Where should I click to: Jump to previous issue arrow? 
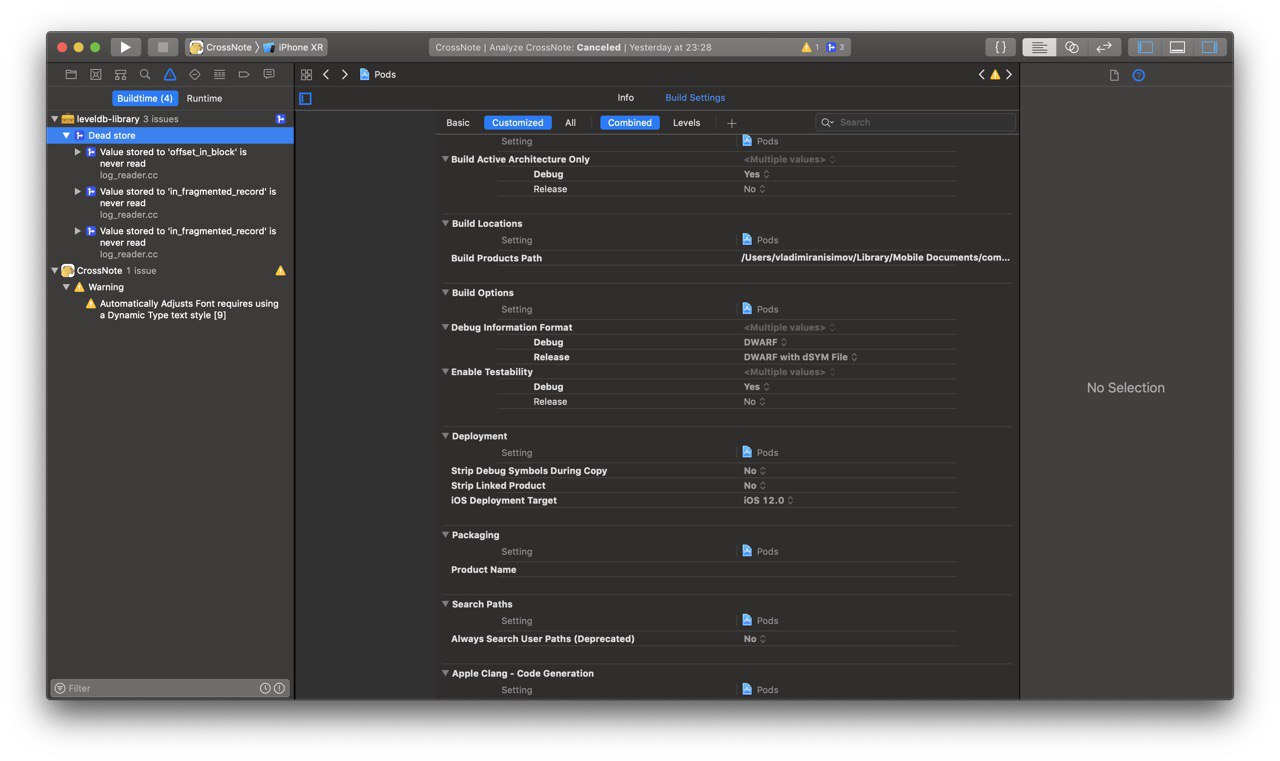[x=982, y=75]
